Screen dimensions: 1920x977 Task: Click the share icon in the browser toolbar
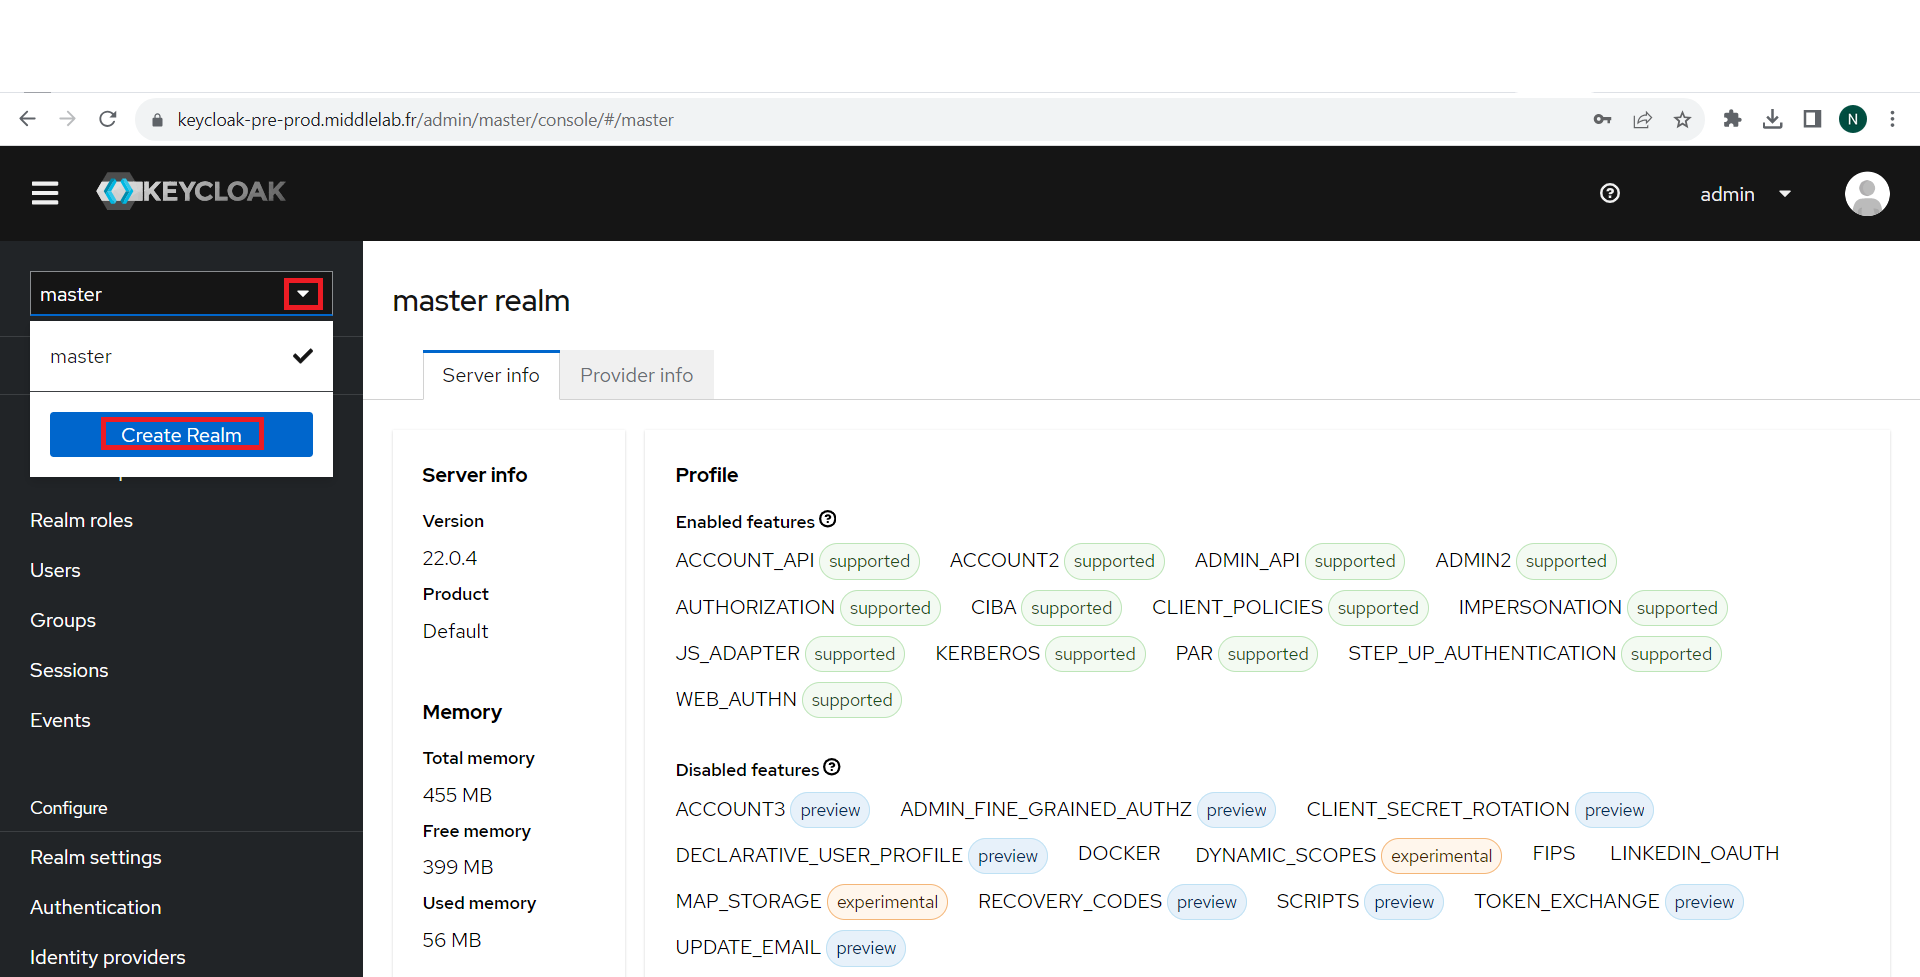[1642, 119]
